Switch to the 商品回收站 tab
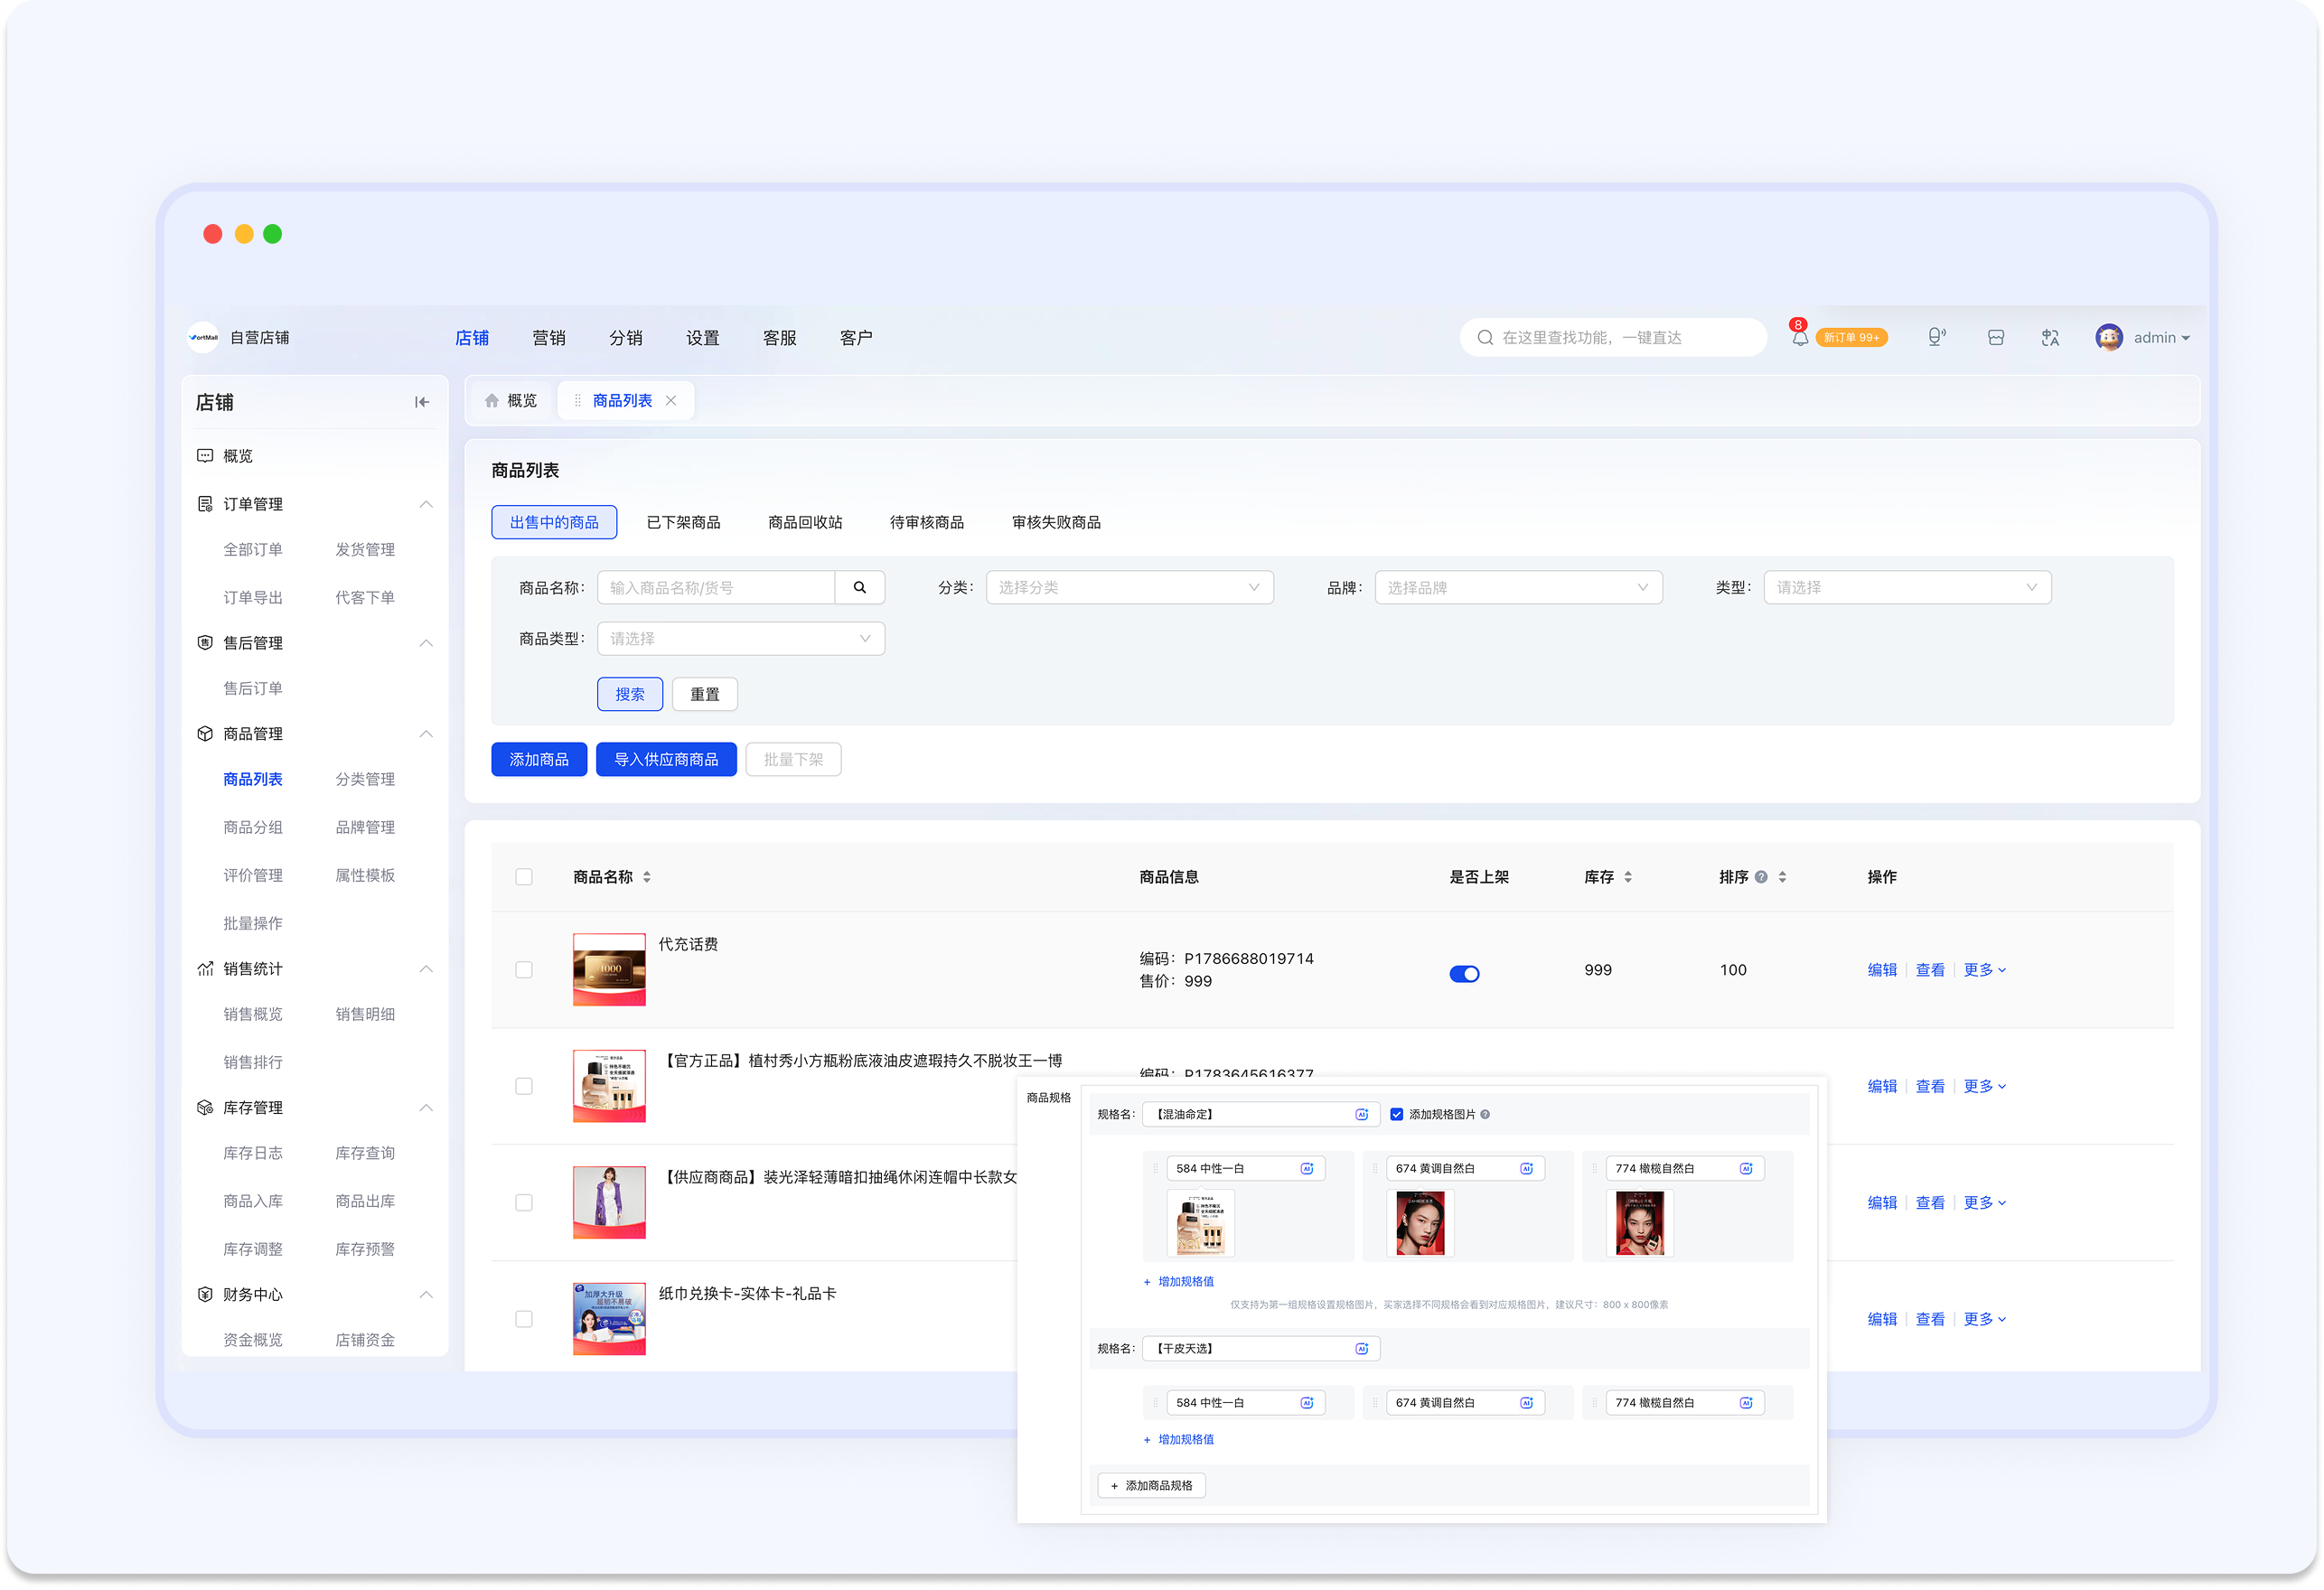2324x1590 pixels. [x=805, y=523]
